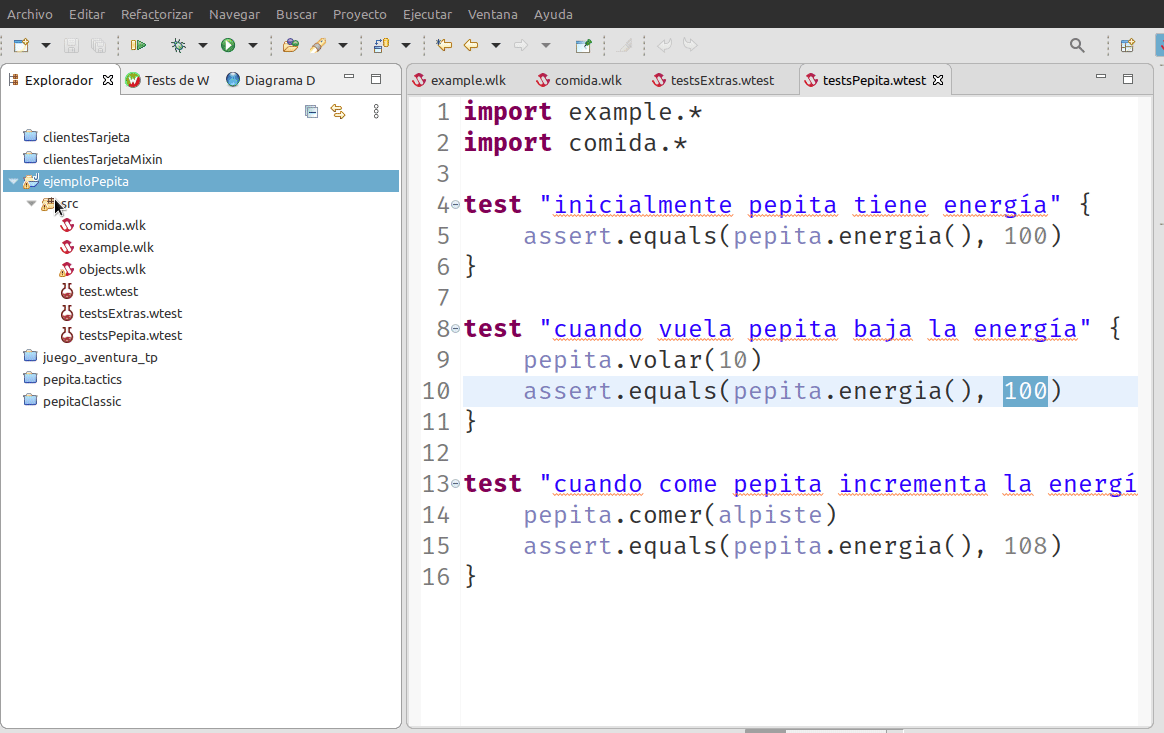Collapse the ejemploPepita project tree

tap(13, 182)
